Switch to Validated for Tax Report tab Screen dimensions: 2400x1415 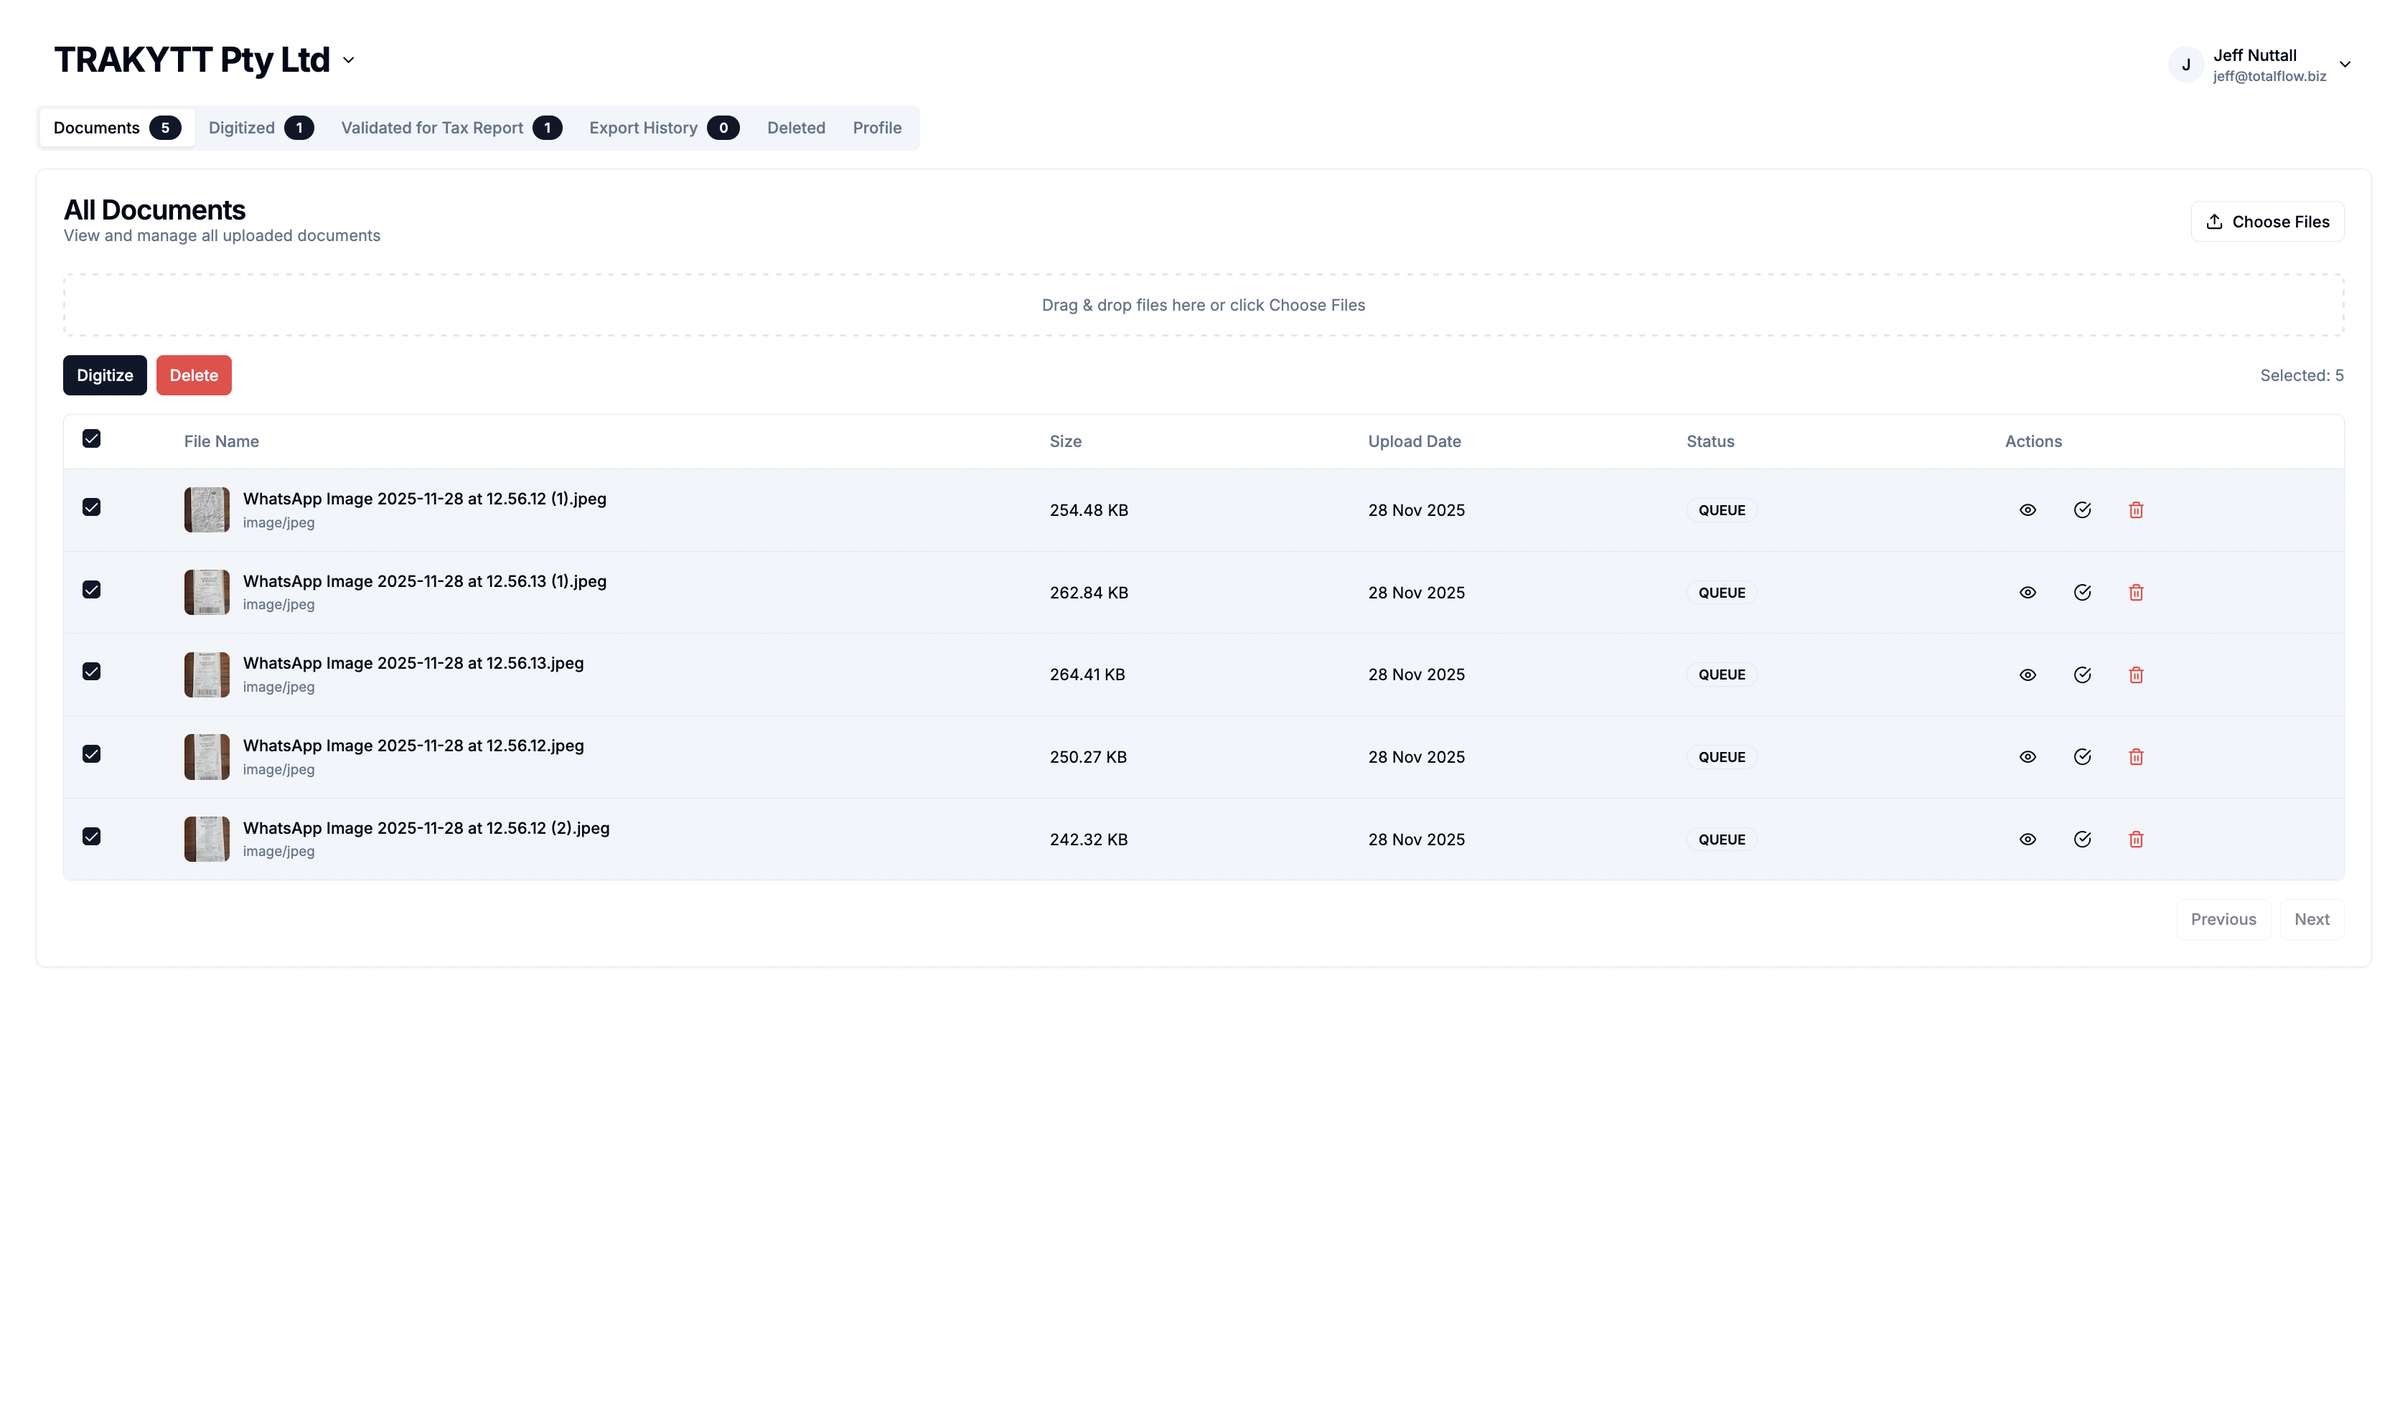pyautogui.click(x=450, y=128)
